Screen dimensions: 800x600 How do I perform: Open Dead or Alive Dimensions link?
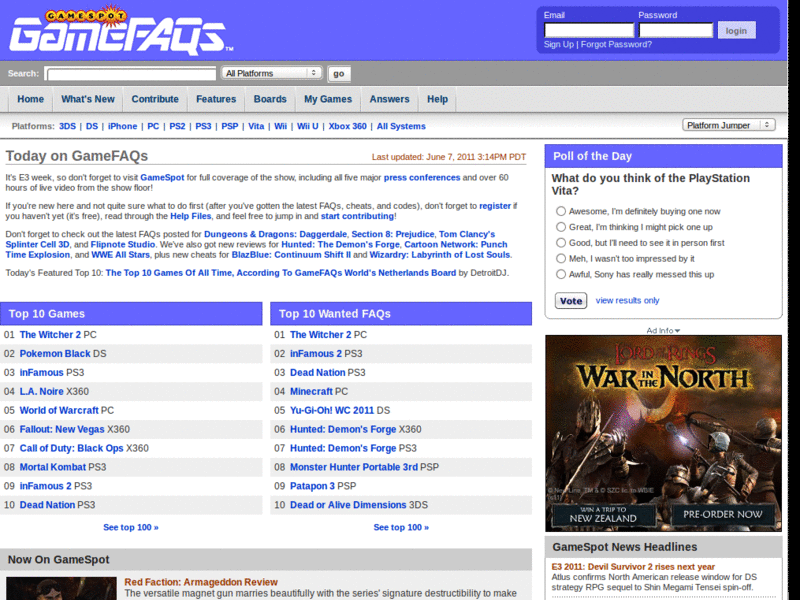(348, 505)
